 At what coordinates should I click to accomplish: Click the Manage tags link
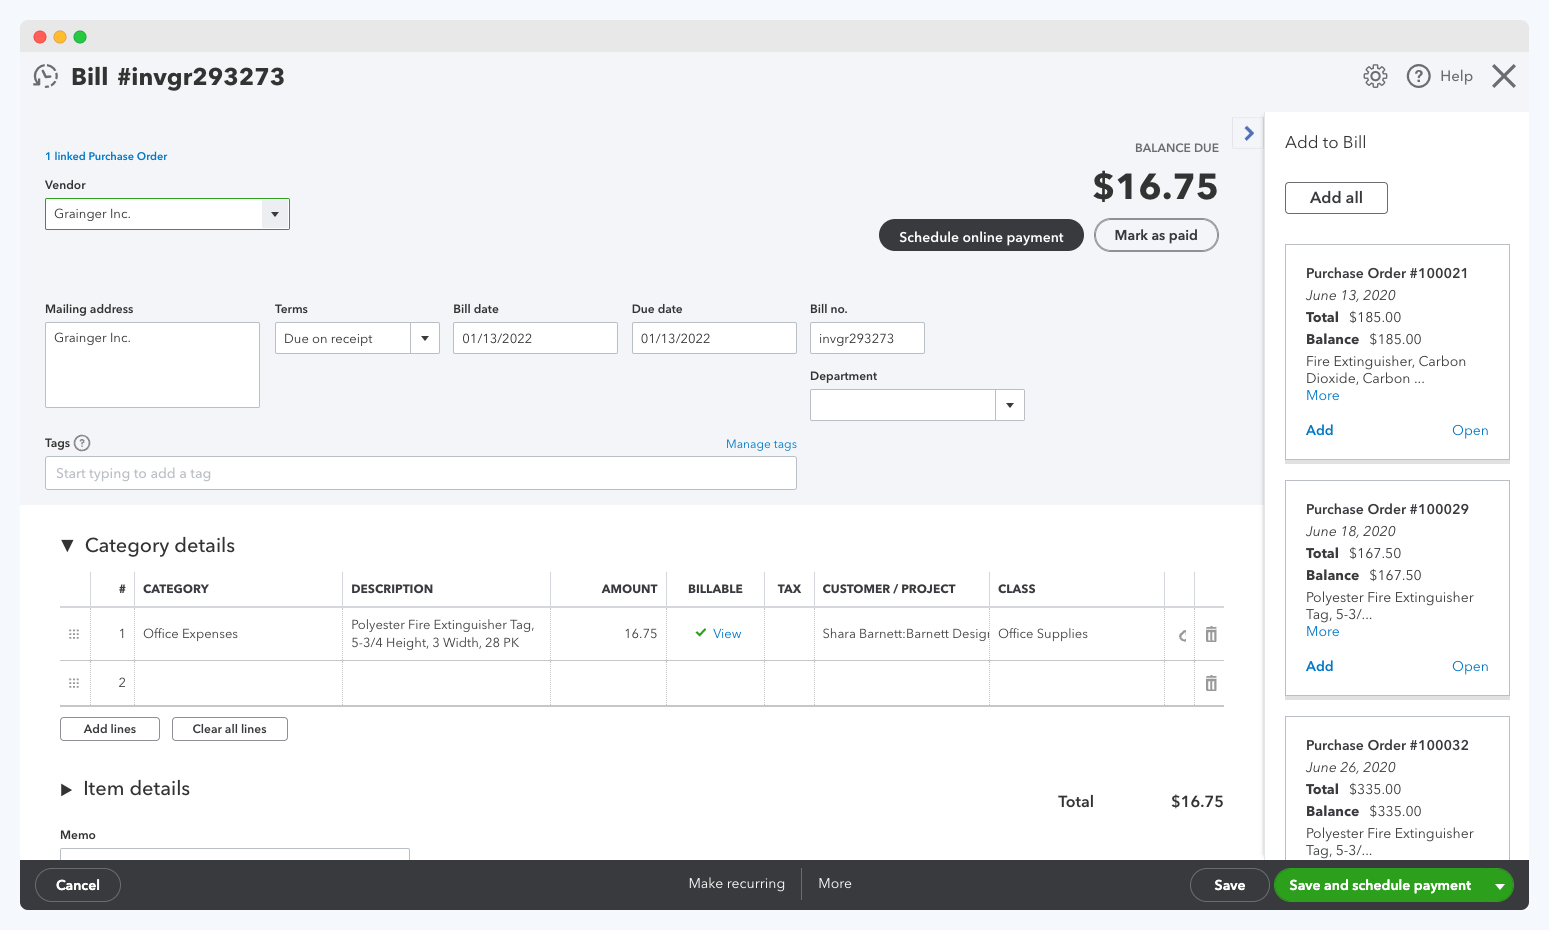tap(761, 443)
